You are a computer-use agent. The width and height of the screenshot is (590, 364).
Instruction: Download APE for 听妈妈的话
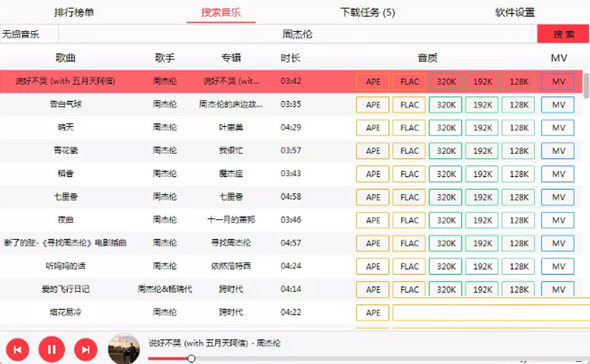click(373, 267)
